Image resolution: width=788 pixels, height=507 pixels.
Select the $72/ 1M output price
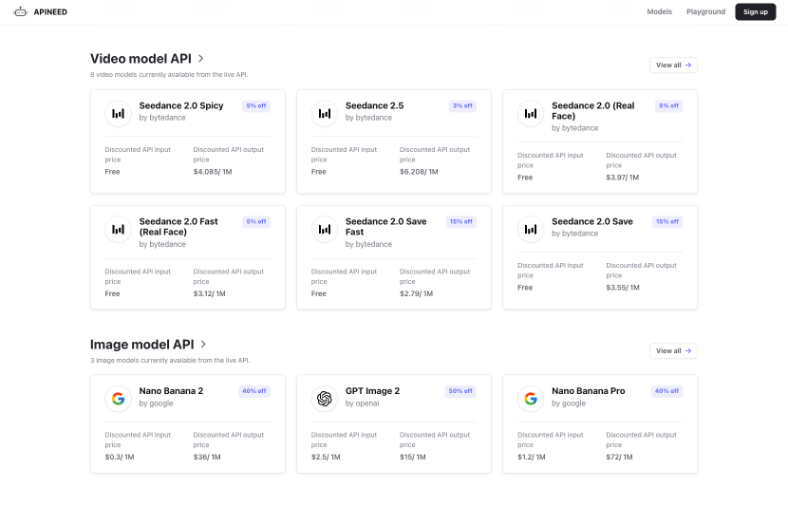619,456
